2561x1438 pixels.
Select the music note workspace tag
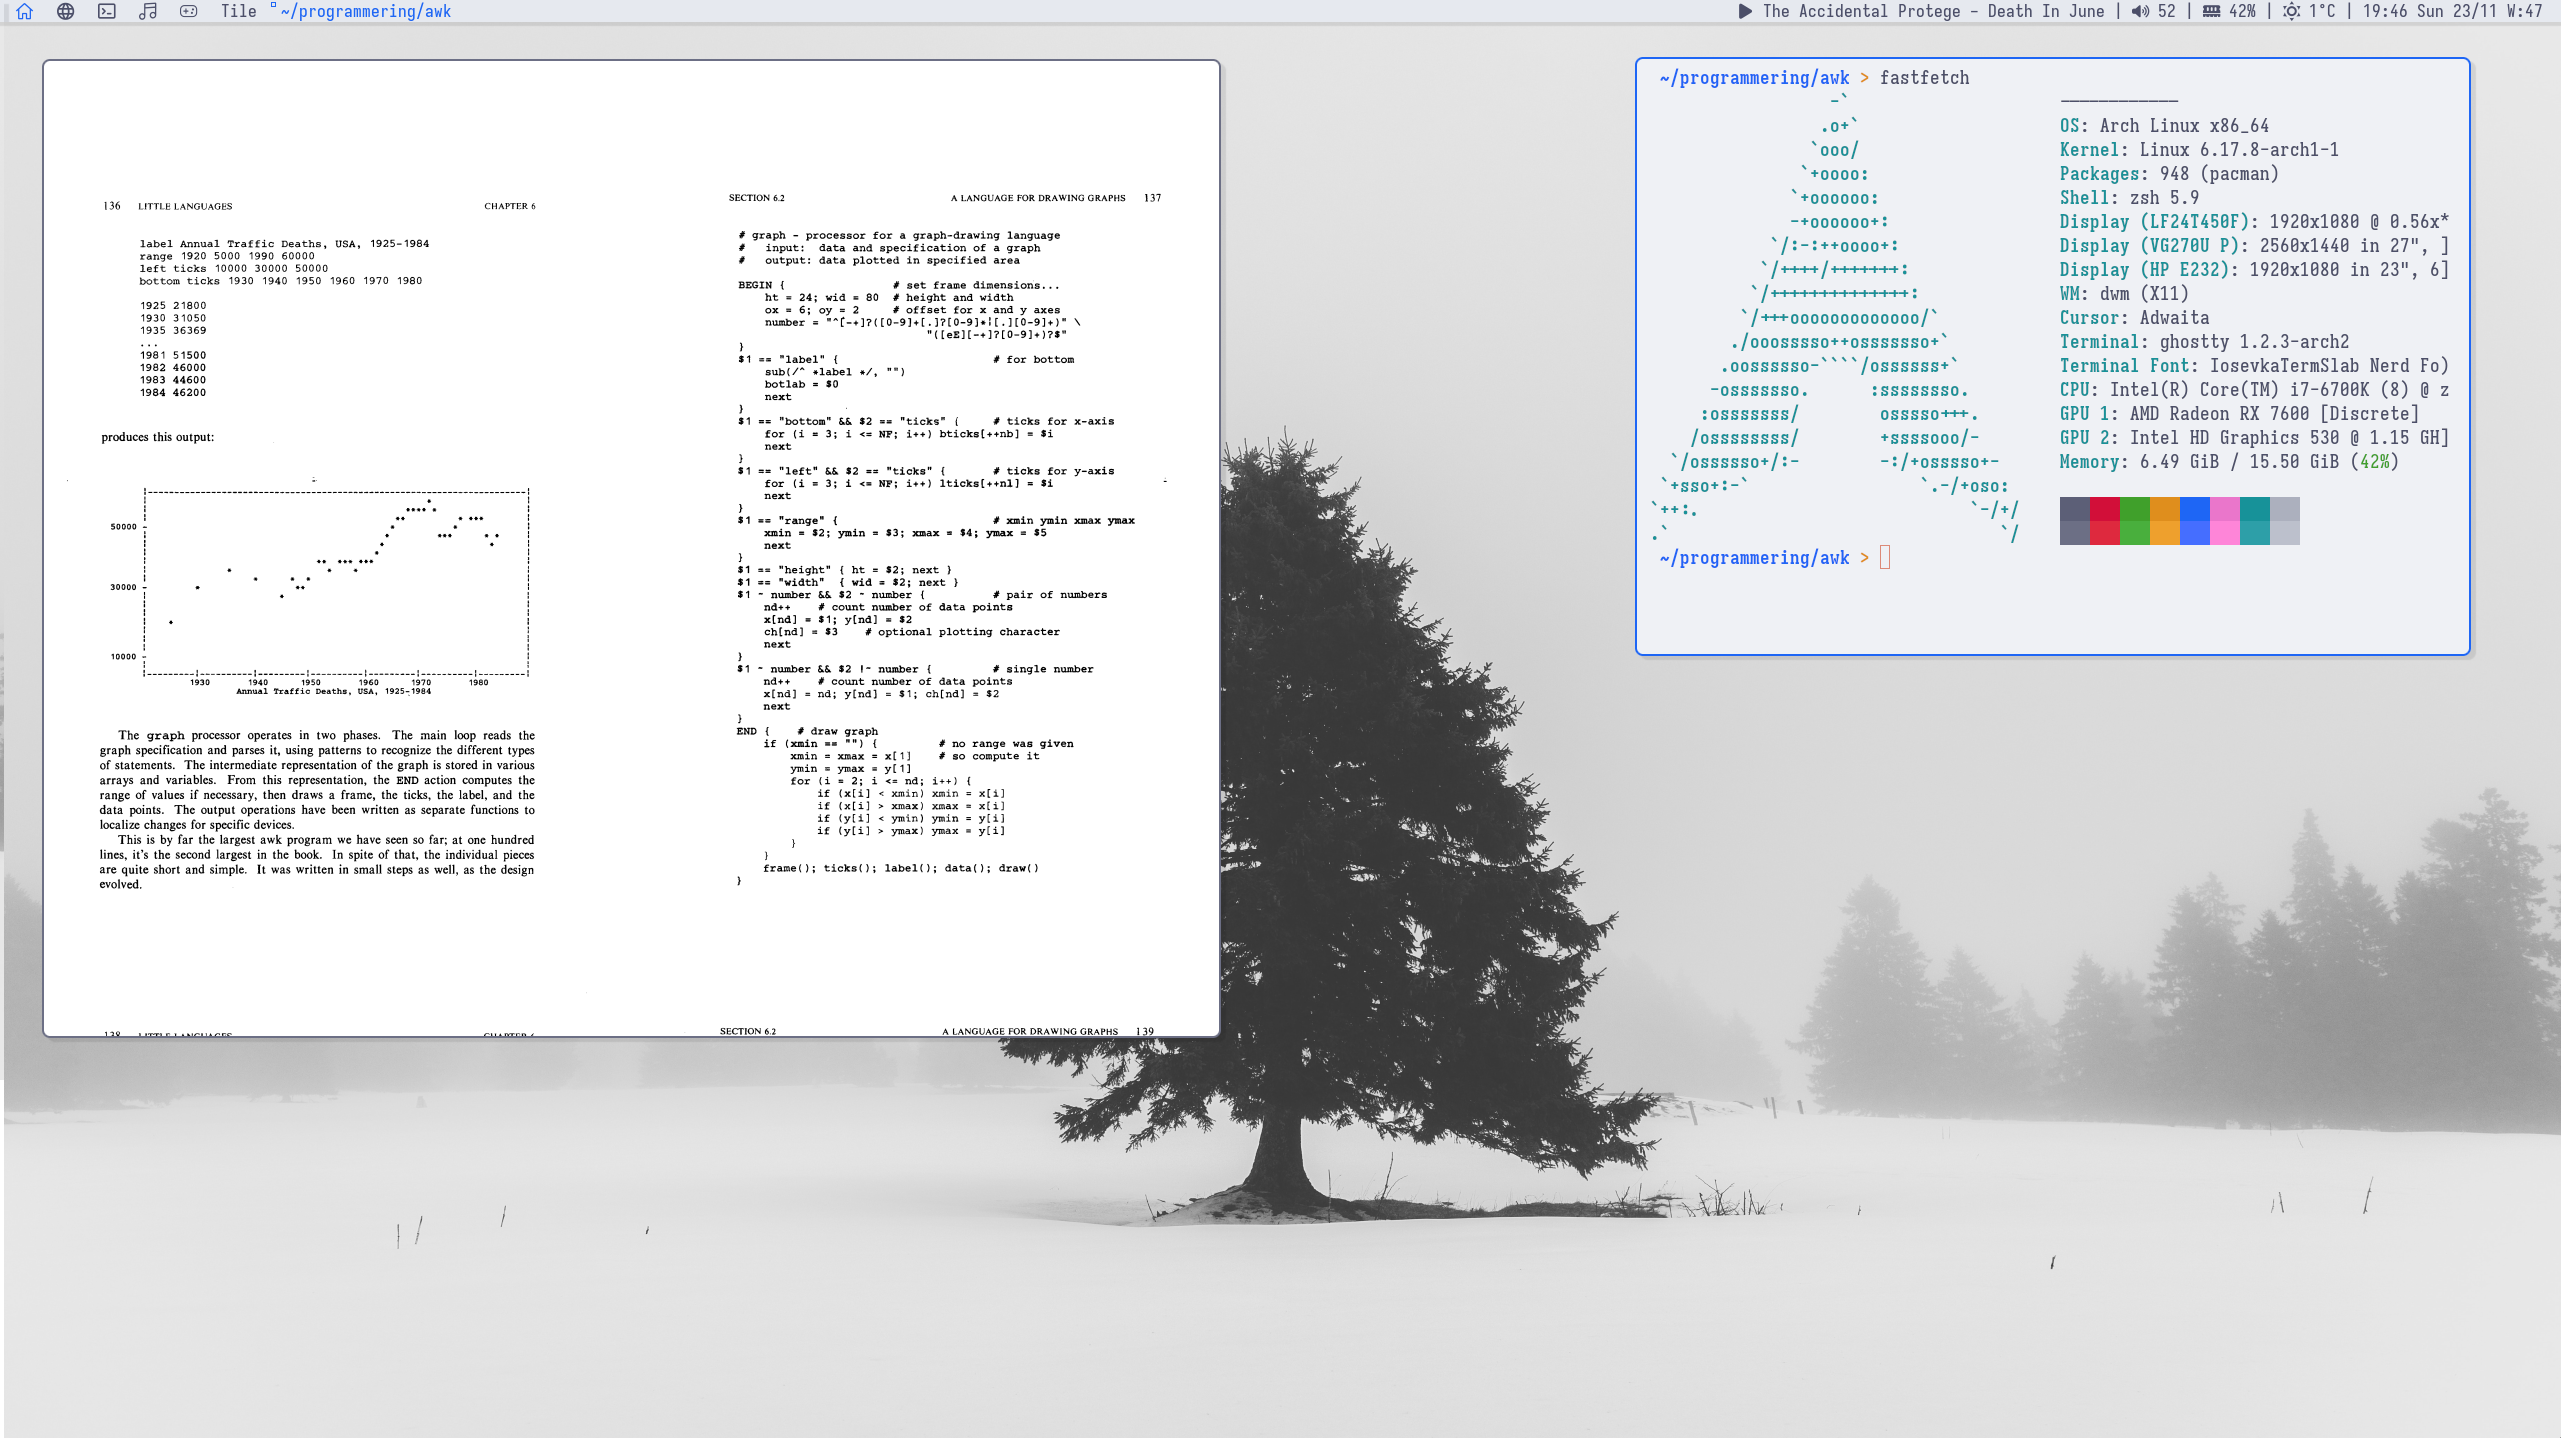(148, 11)
